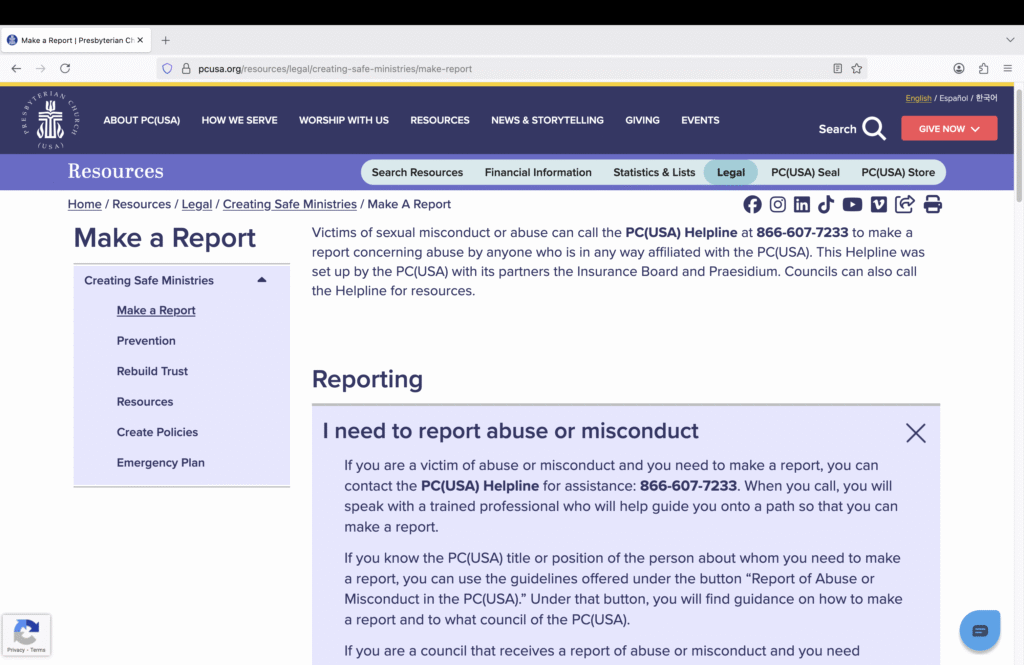Toggle the Reader View icon in address bar

click(837, 68)
